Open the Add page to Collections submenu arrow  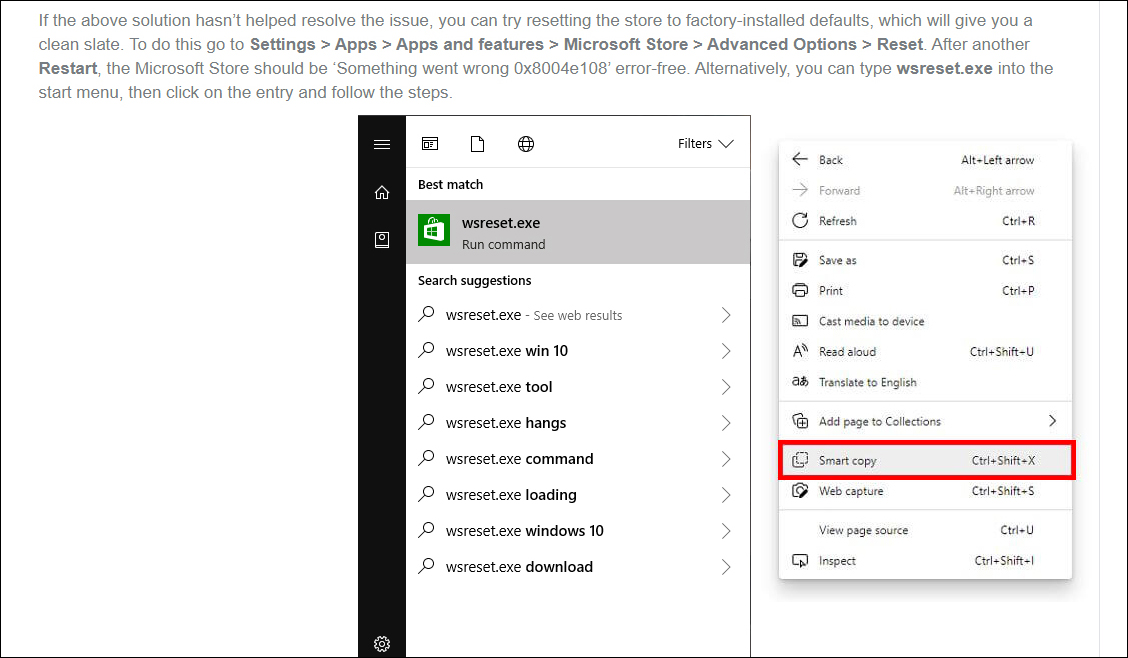tap(1052, 421)
